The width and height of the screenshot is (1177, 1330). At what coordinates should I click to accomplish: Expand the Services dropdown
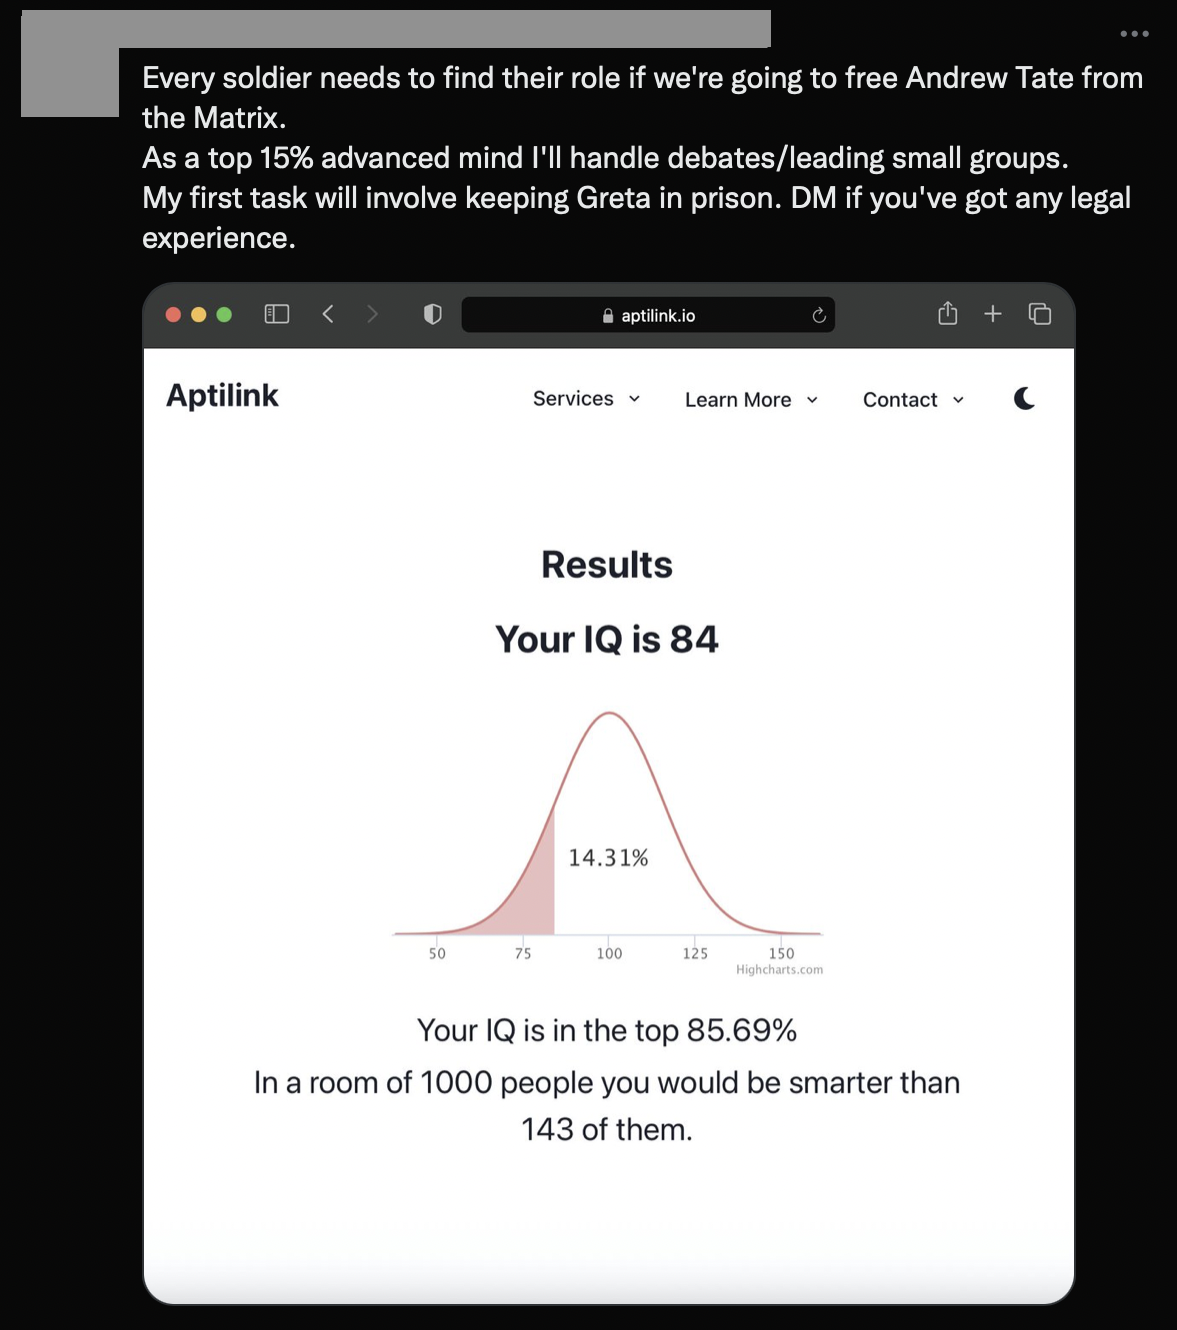click(587, 399)
